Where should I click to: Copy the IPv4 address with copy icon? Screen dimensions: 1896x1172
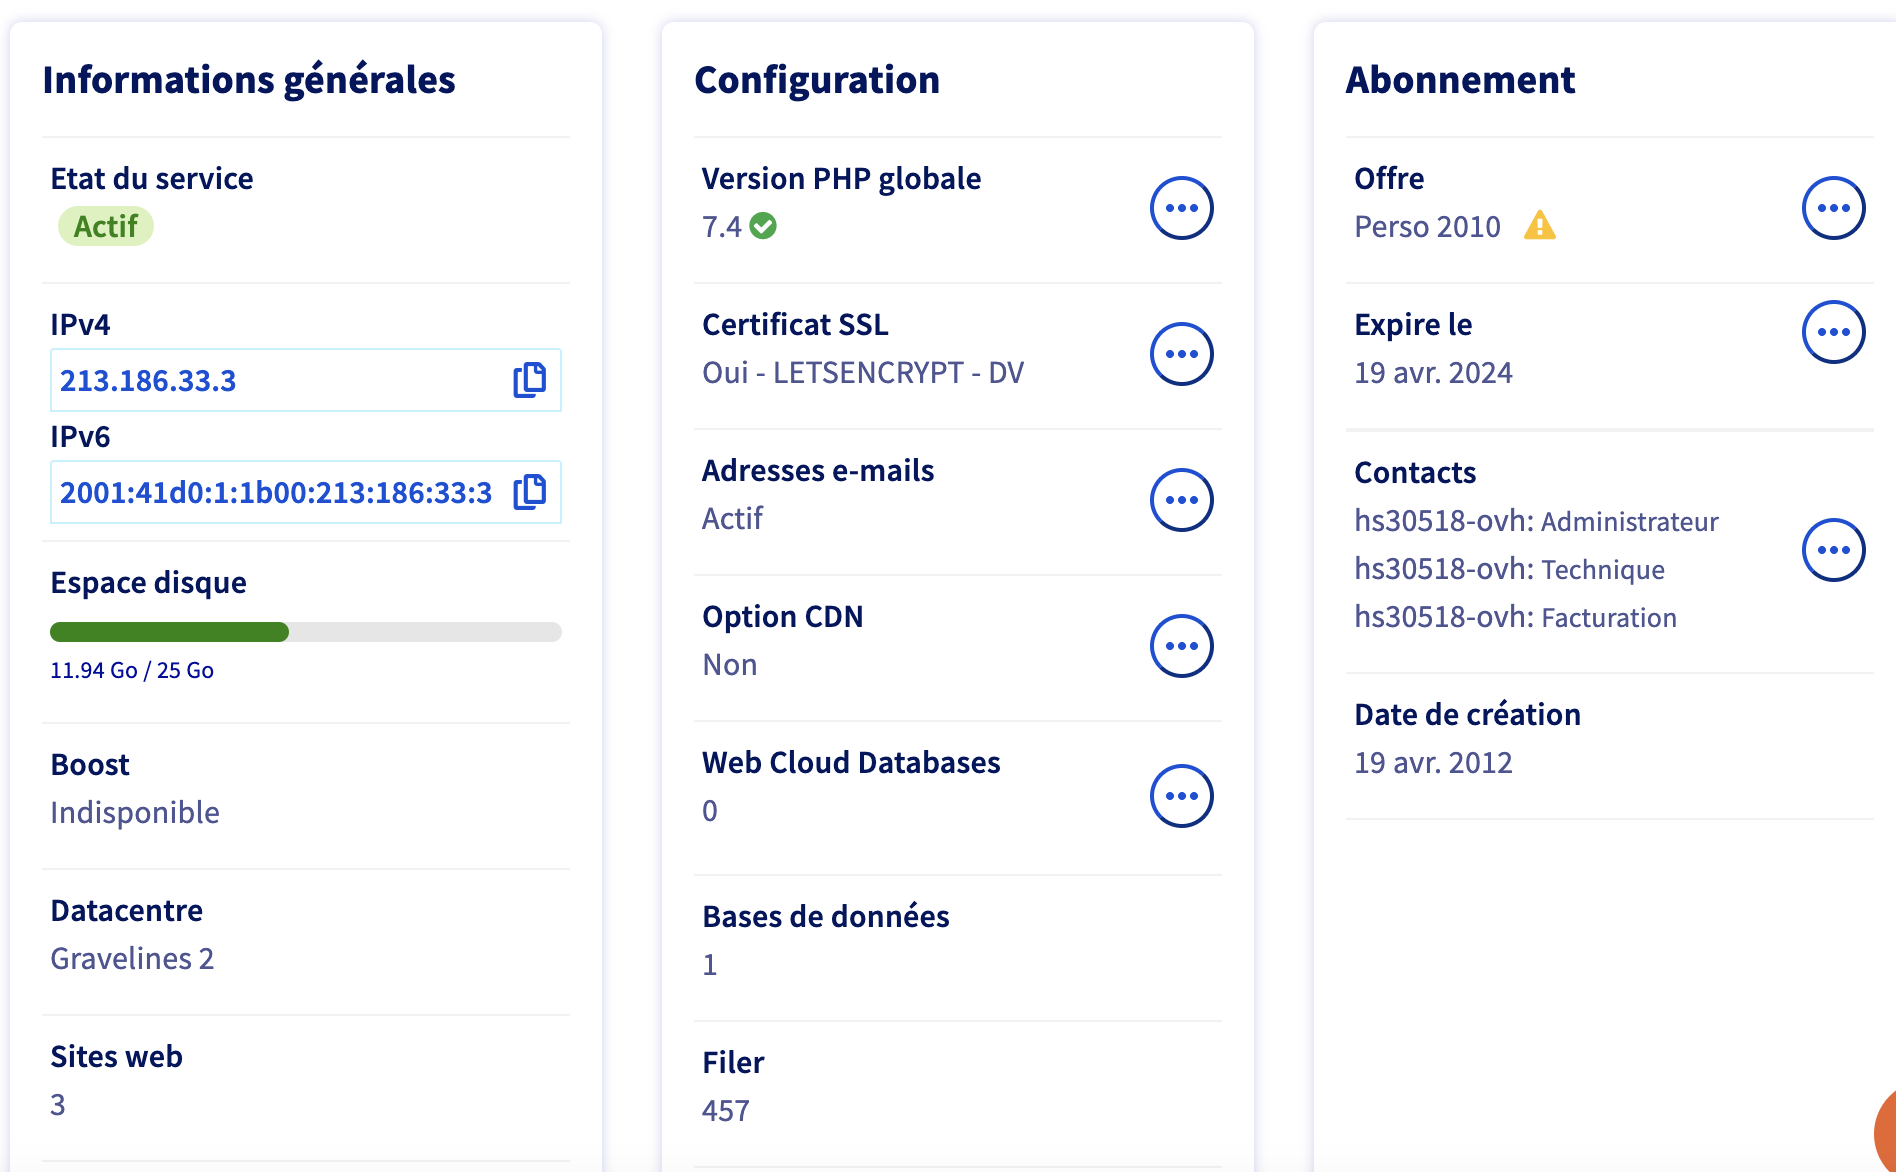(529, 380)
